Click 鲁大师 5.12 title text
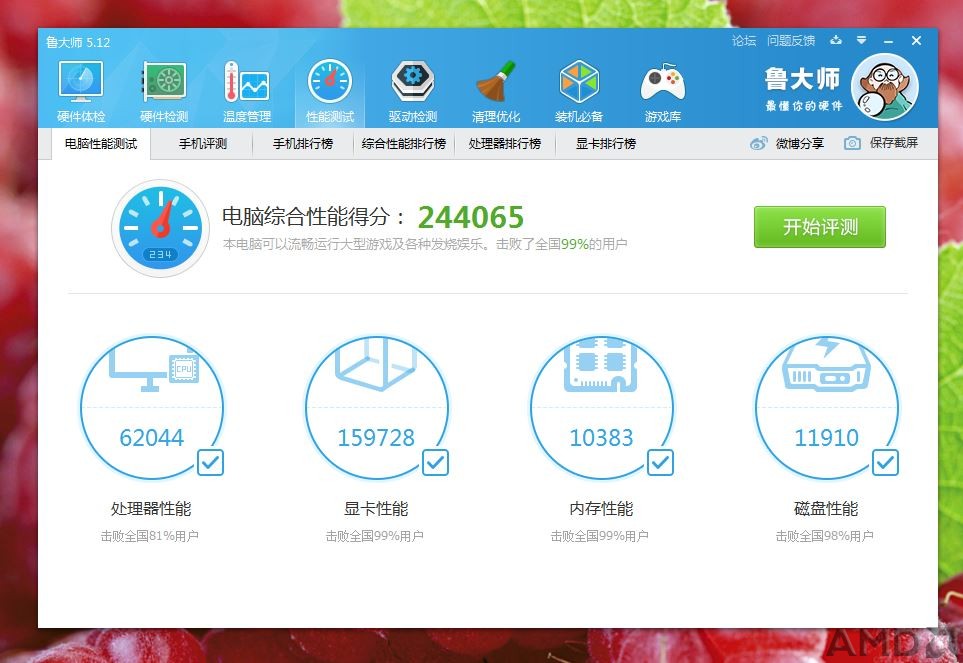Screen dimensions: 963x663 click(x=78, y=42)
